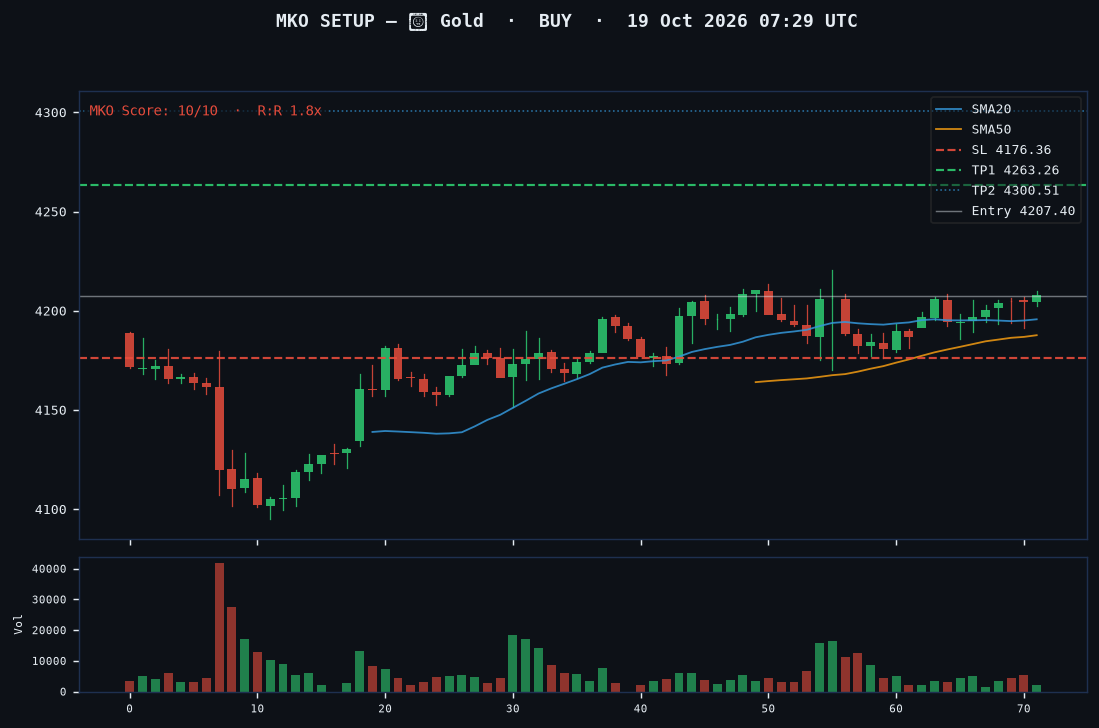
Task: Click the rotated "Vol" axis title
Action: pyautogui.click(x=18, y=624)
